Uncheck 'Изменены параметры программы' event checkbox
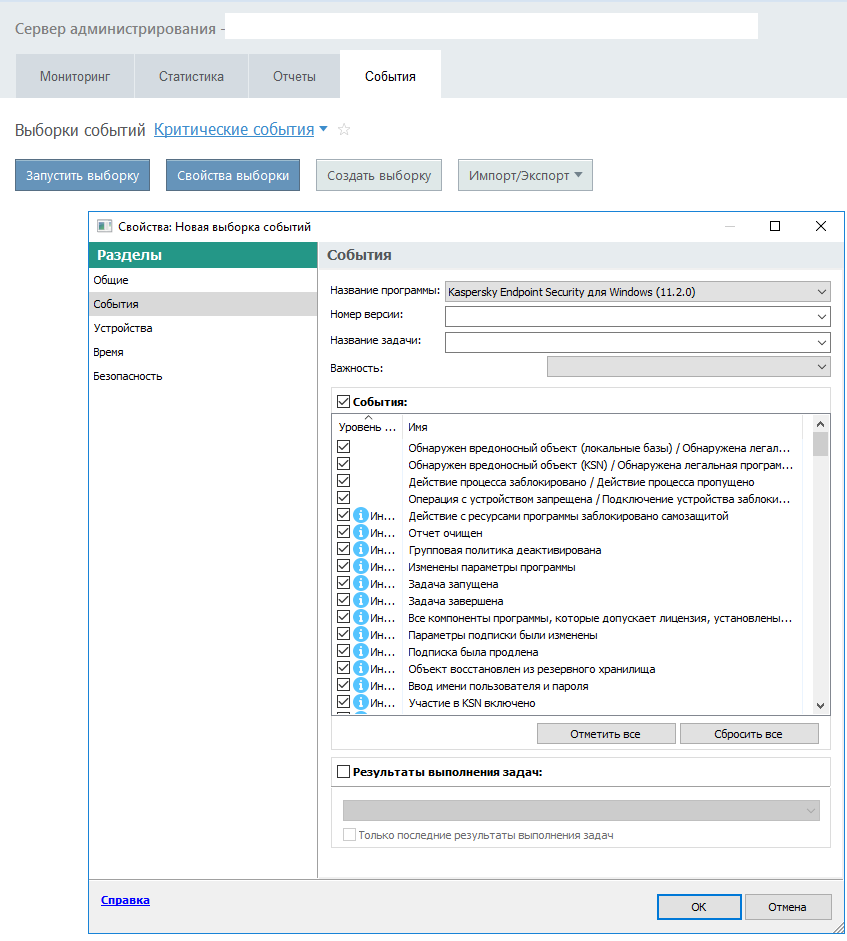Screen dimensions: 847x941 point(344,567)
